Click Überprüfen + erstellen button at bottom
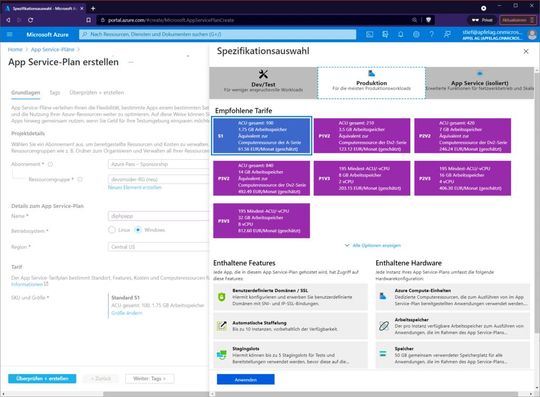Screen dimensions: 540x397 point(42,379)
